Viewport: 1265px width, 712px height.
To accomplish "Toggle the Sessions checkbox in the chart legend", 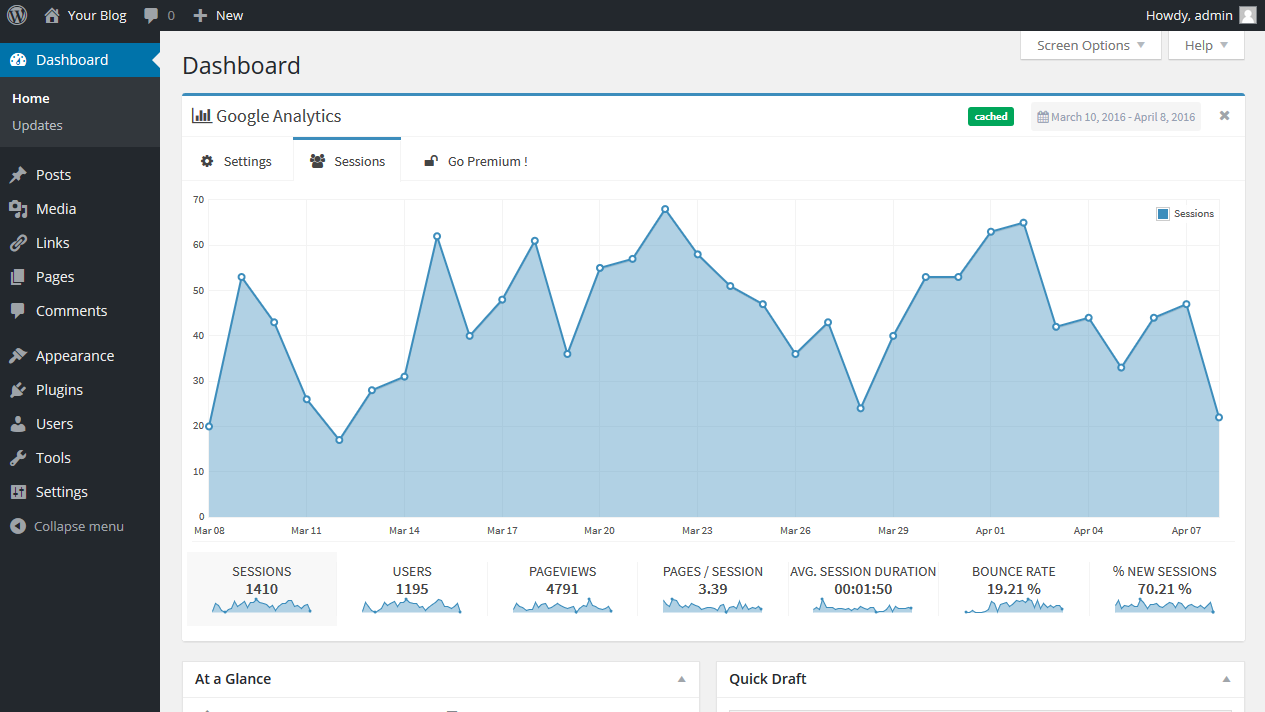I will (x=1161, y=213).
